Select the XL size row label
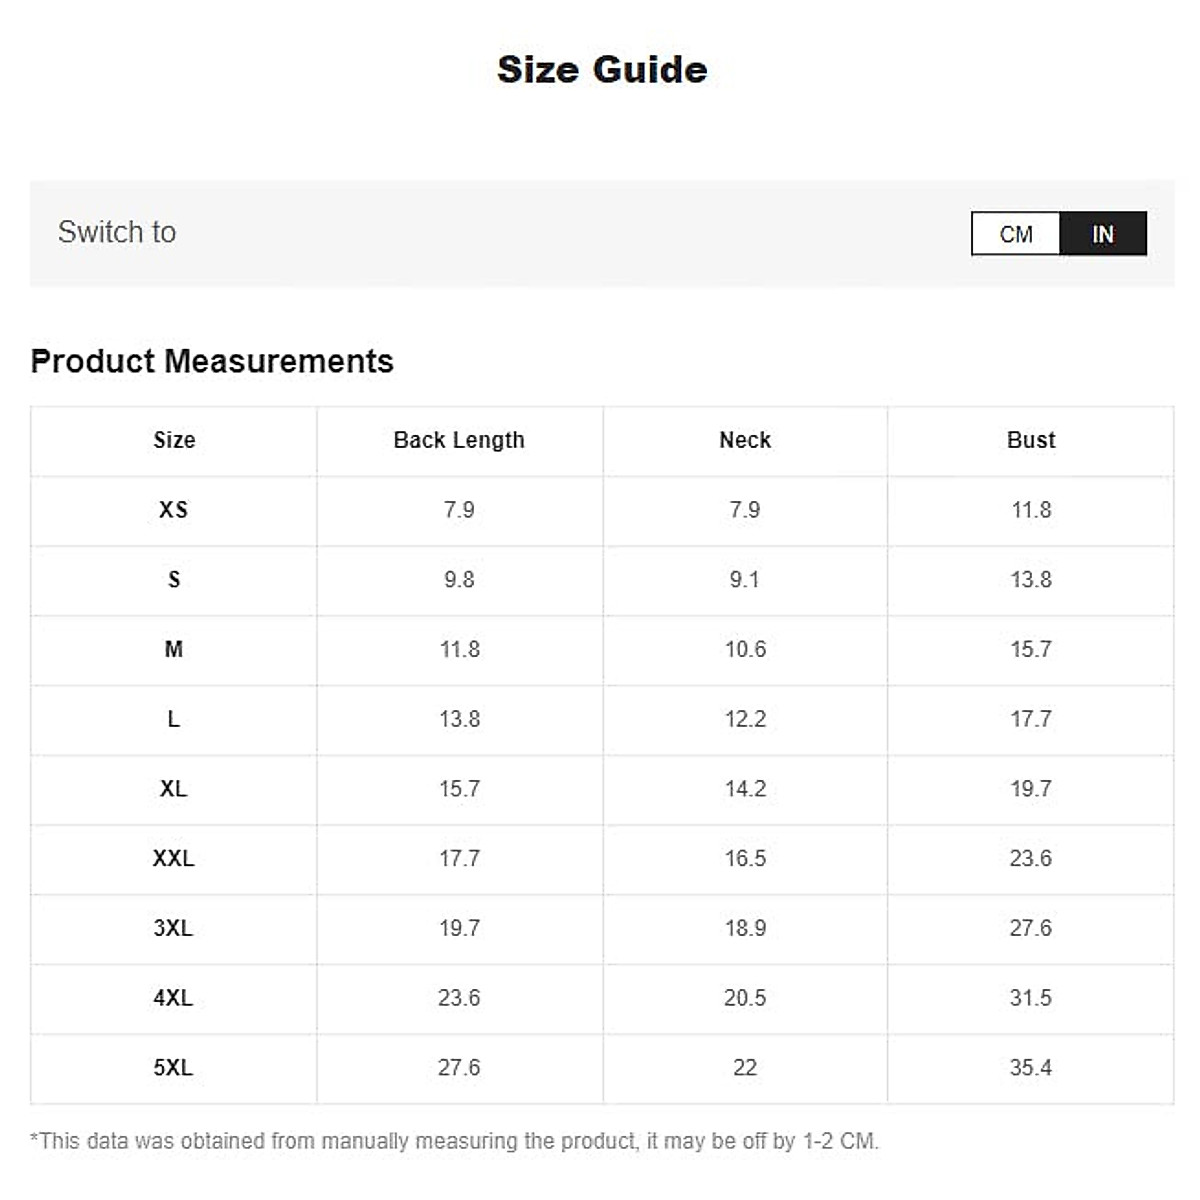This screenshot has height=1200, width=1200. 174,789
